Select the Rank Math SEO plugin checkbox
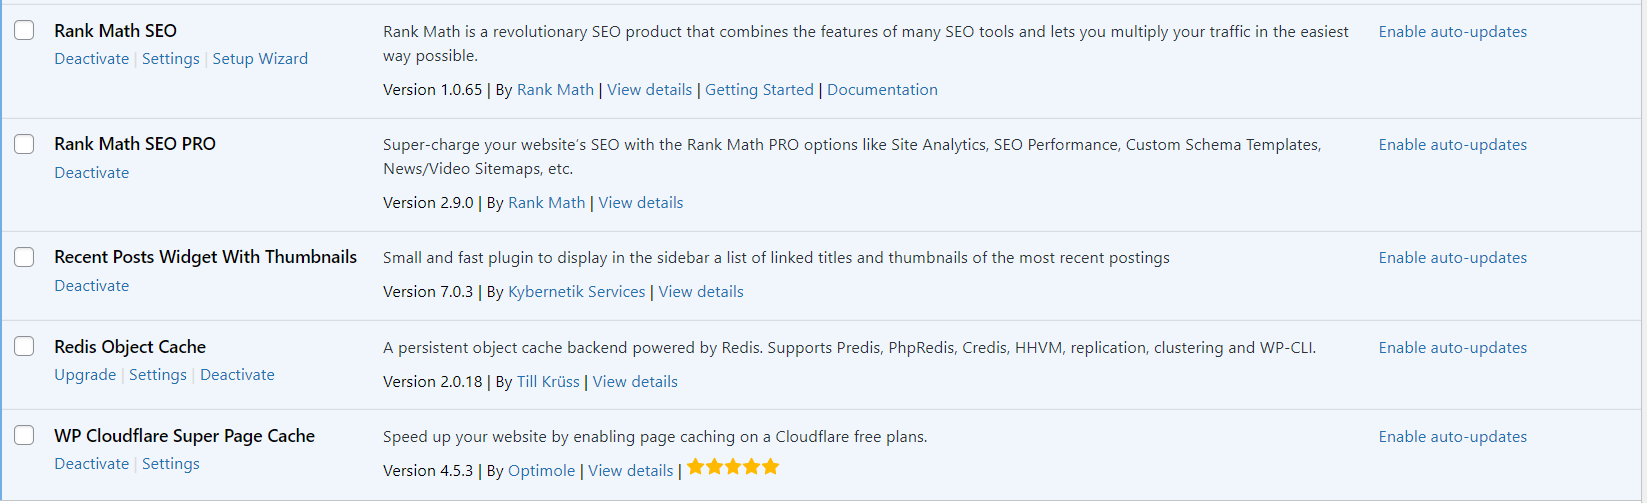Viewport: 1647px width, 503px height. (x=24, y=30)
